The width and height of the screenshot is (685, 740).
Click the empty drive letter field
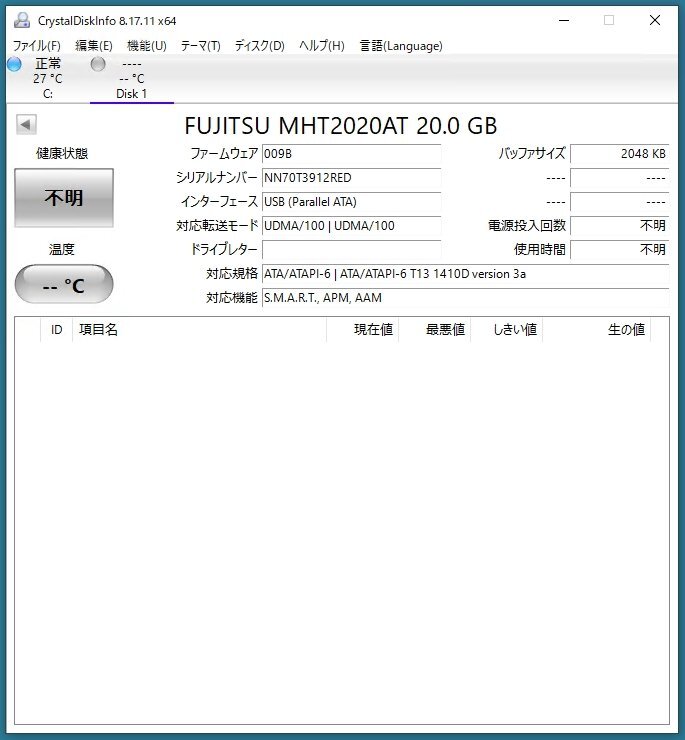pos(351,250)
